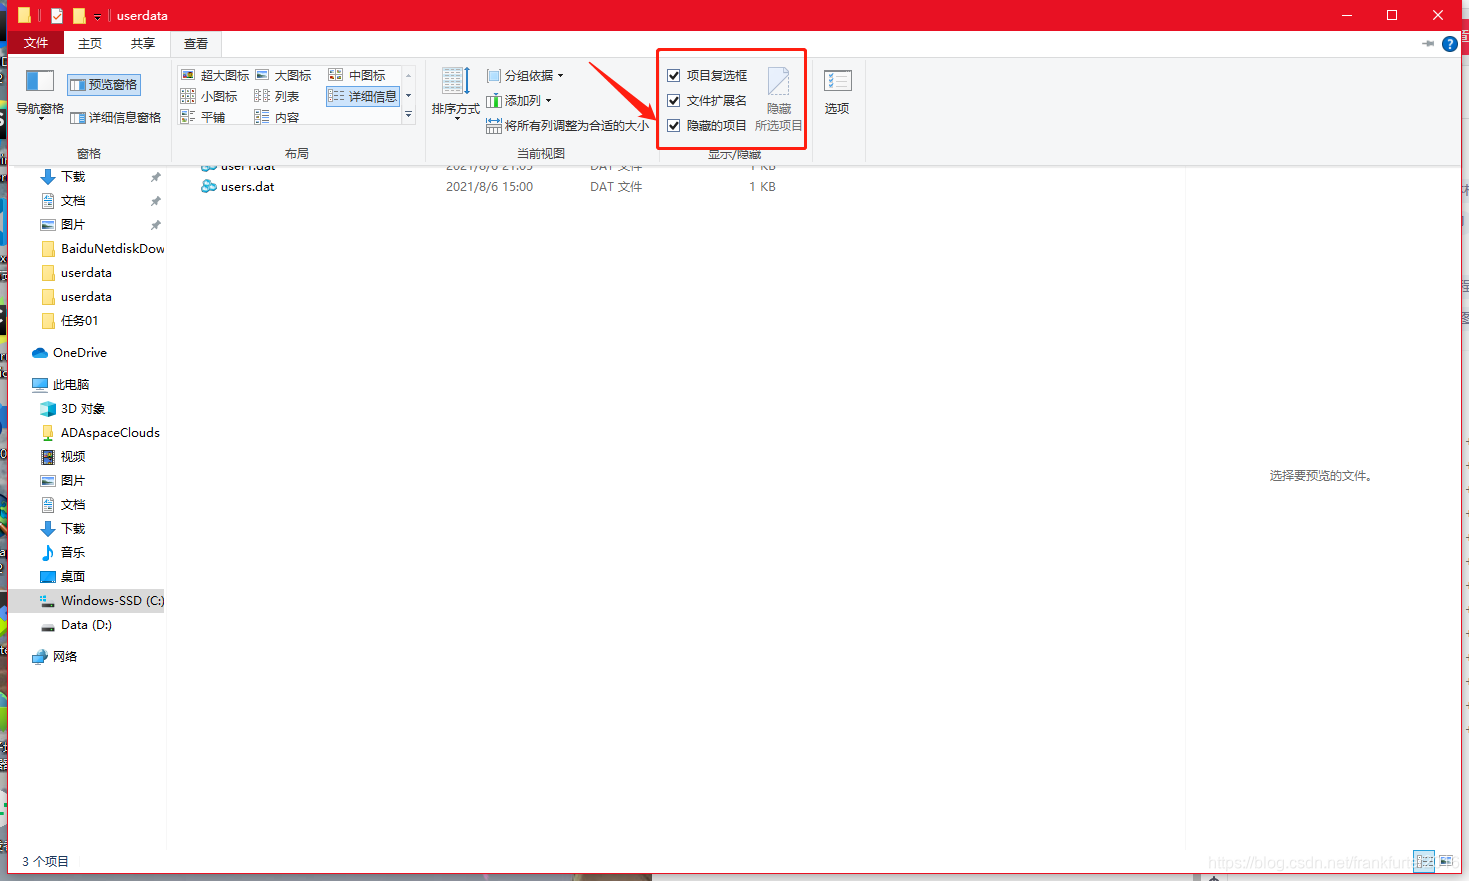
Task: Open the 导航窗格 navigation pane menu
Action: pyautogui.click(x=39, y=95)
